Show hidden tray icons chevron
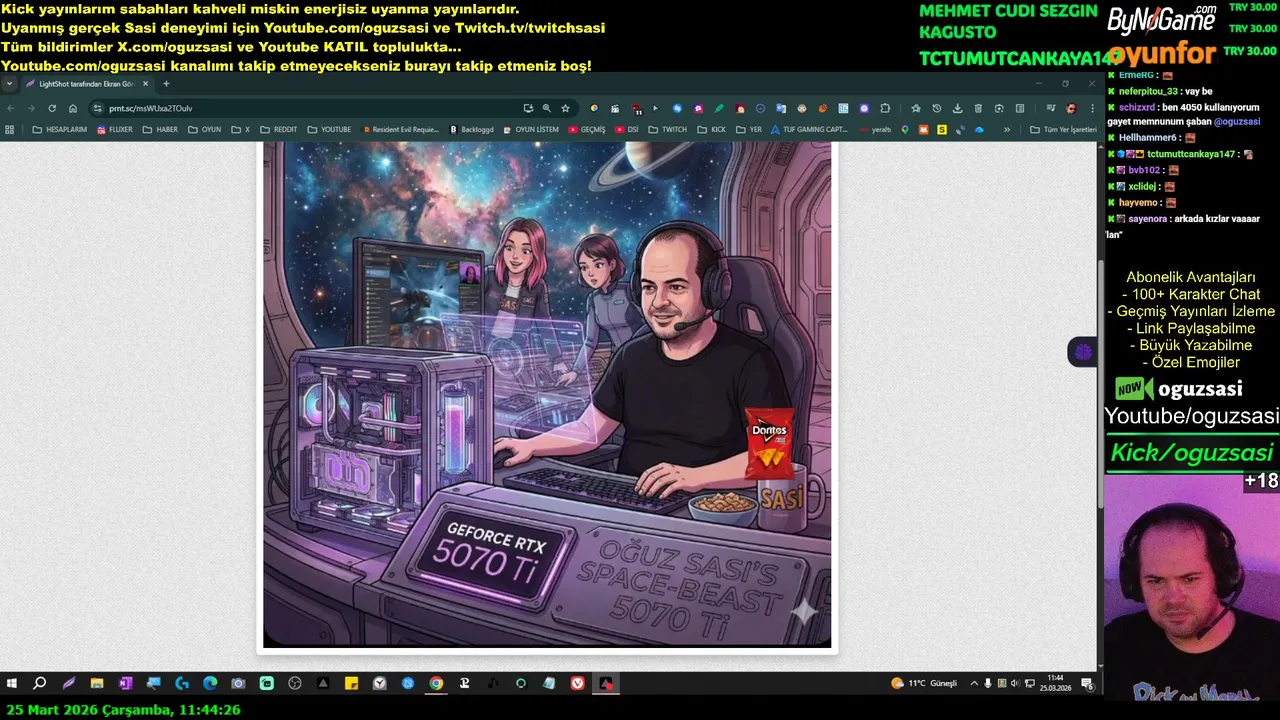Screen dimensions: 1280x720 975,683
